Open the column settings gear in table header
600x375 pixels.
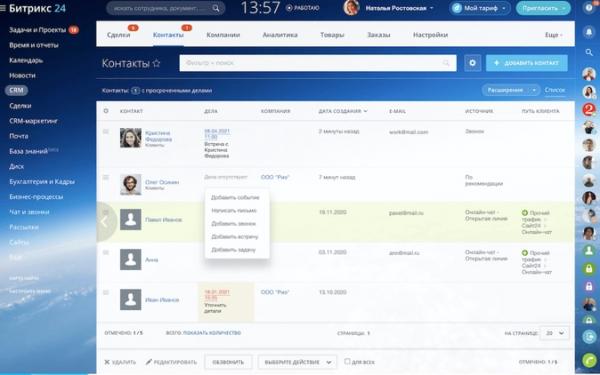click(x=106, y=111)
